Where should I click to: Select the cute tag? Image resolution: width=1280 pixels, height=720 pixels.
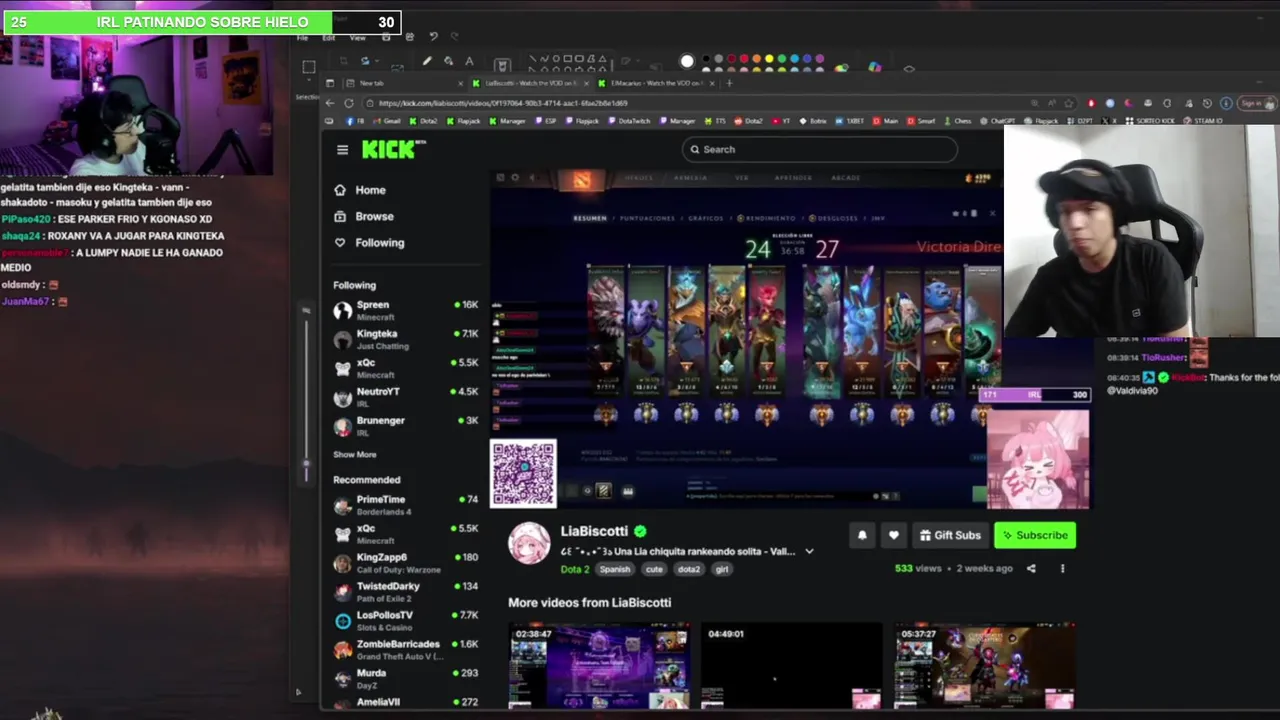coord(654,569)
